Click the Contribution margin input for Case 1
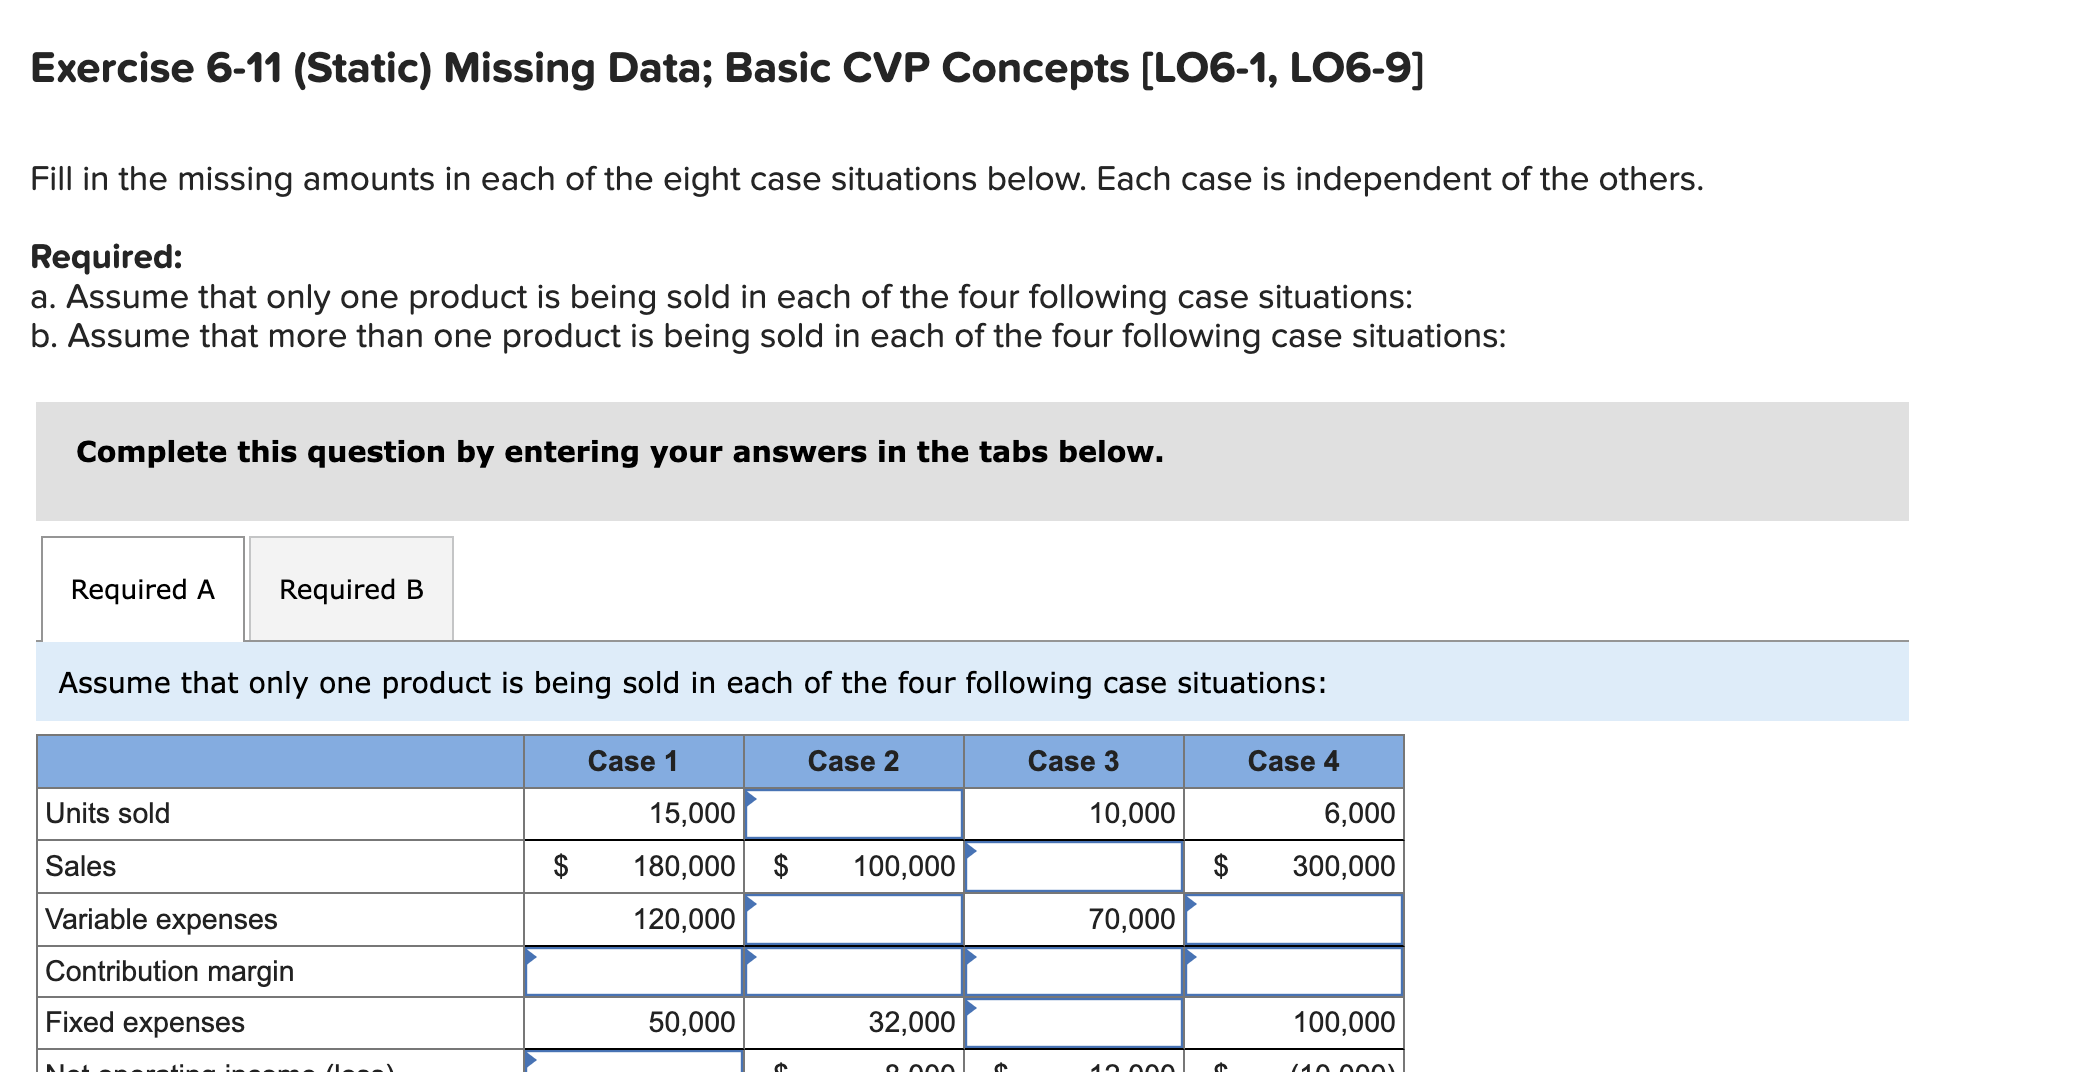The width and height of the screenshot is (2100, 1084). click(x=632, y=970)
